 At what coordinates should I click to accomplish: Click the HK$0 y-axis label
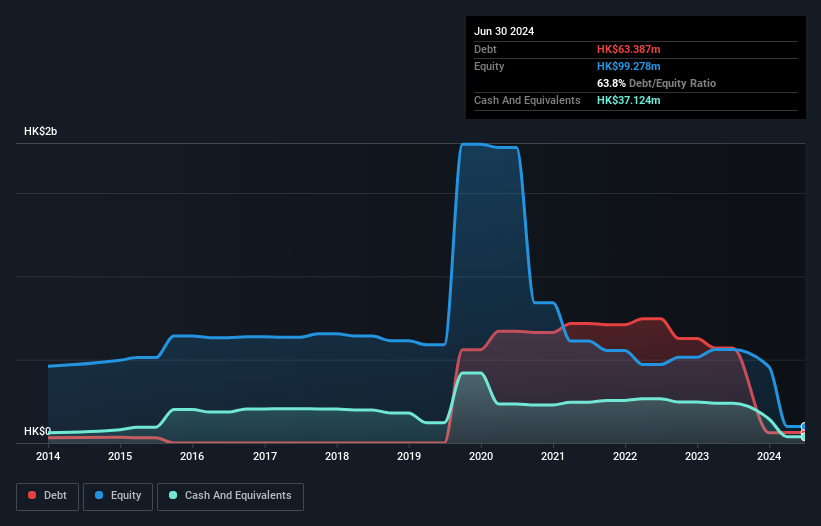tap(37, 431)
